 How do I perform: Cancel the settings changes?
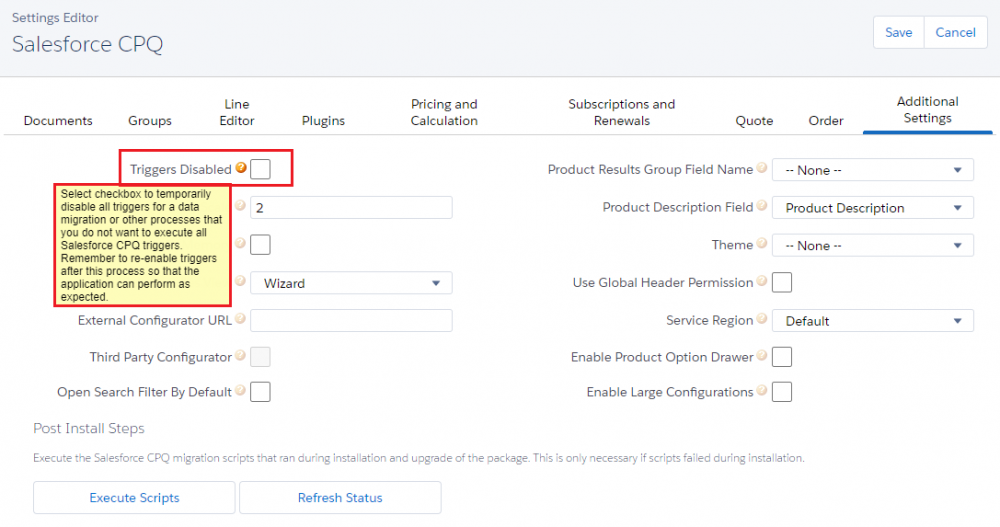coord(955,33)
